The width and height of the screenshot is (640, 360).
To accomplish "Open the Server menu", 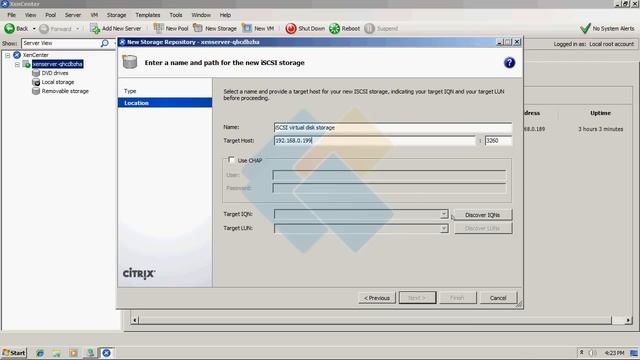I will 73,15.
